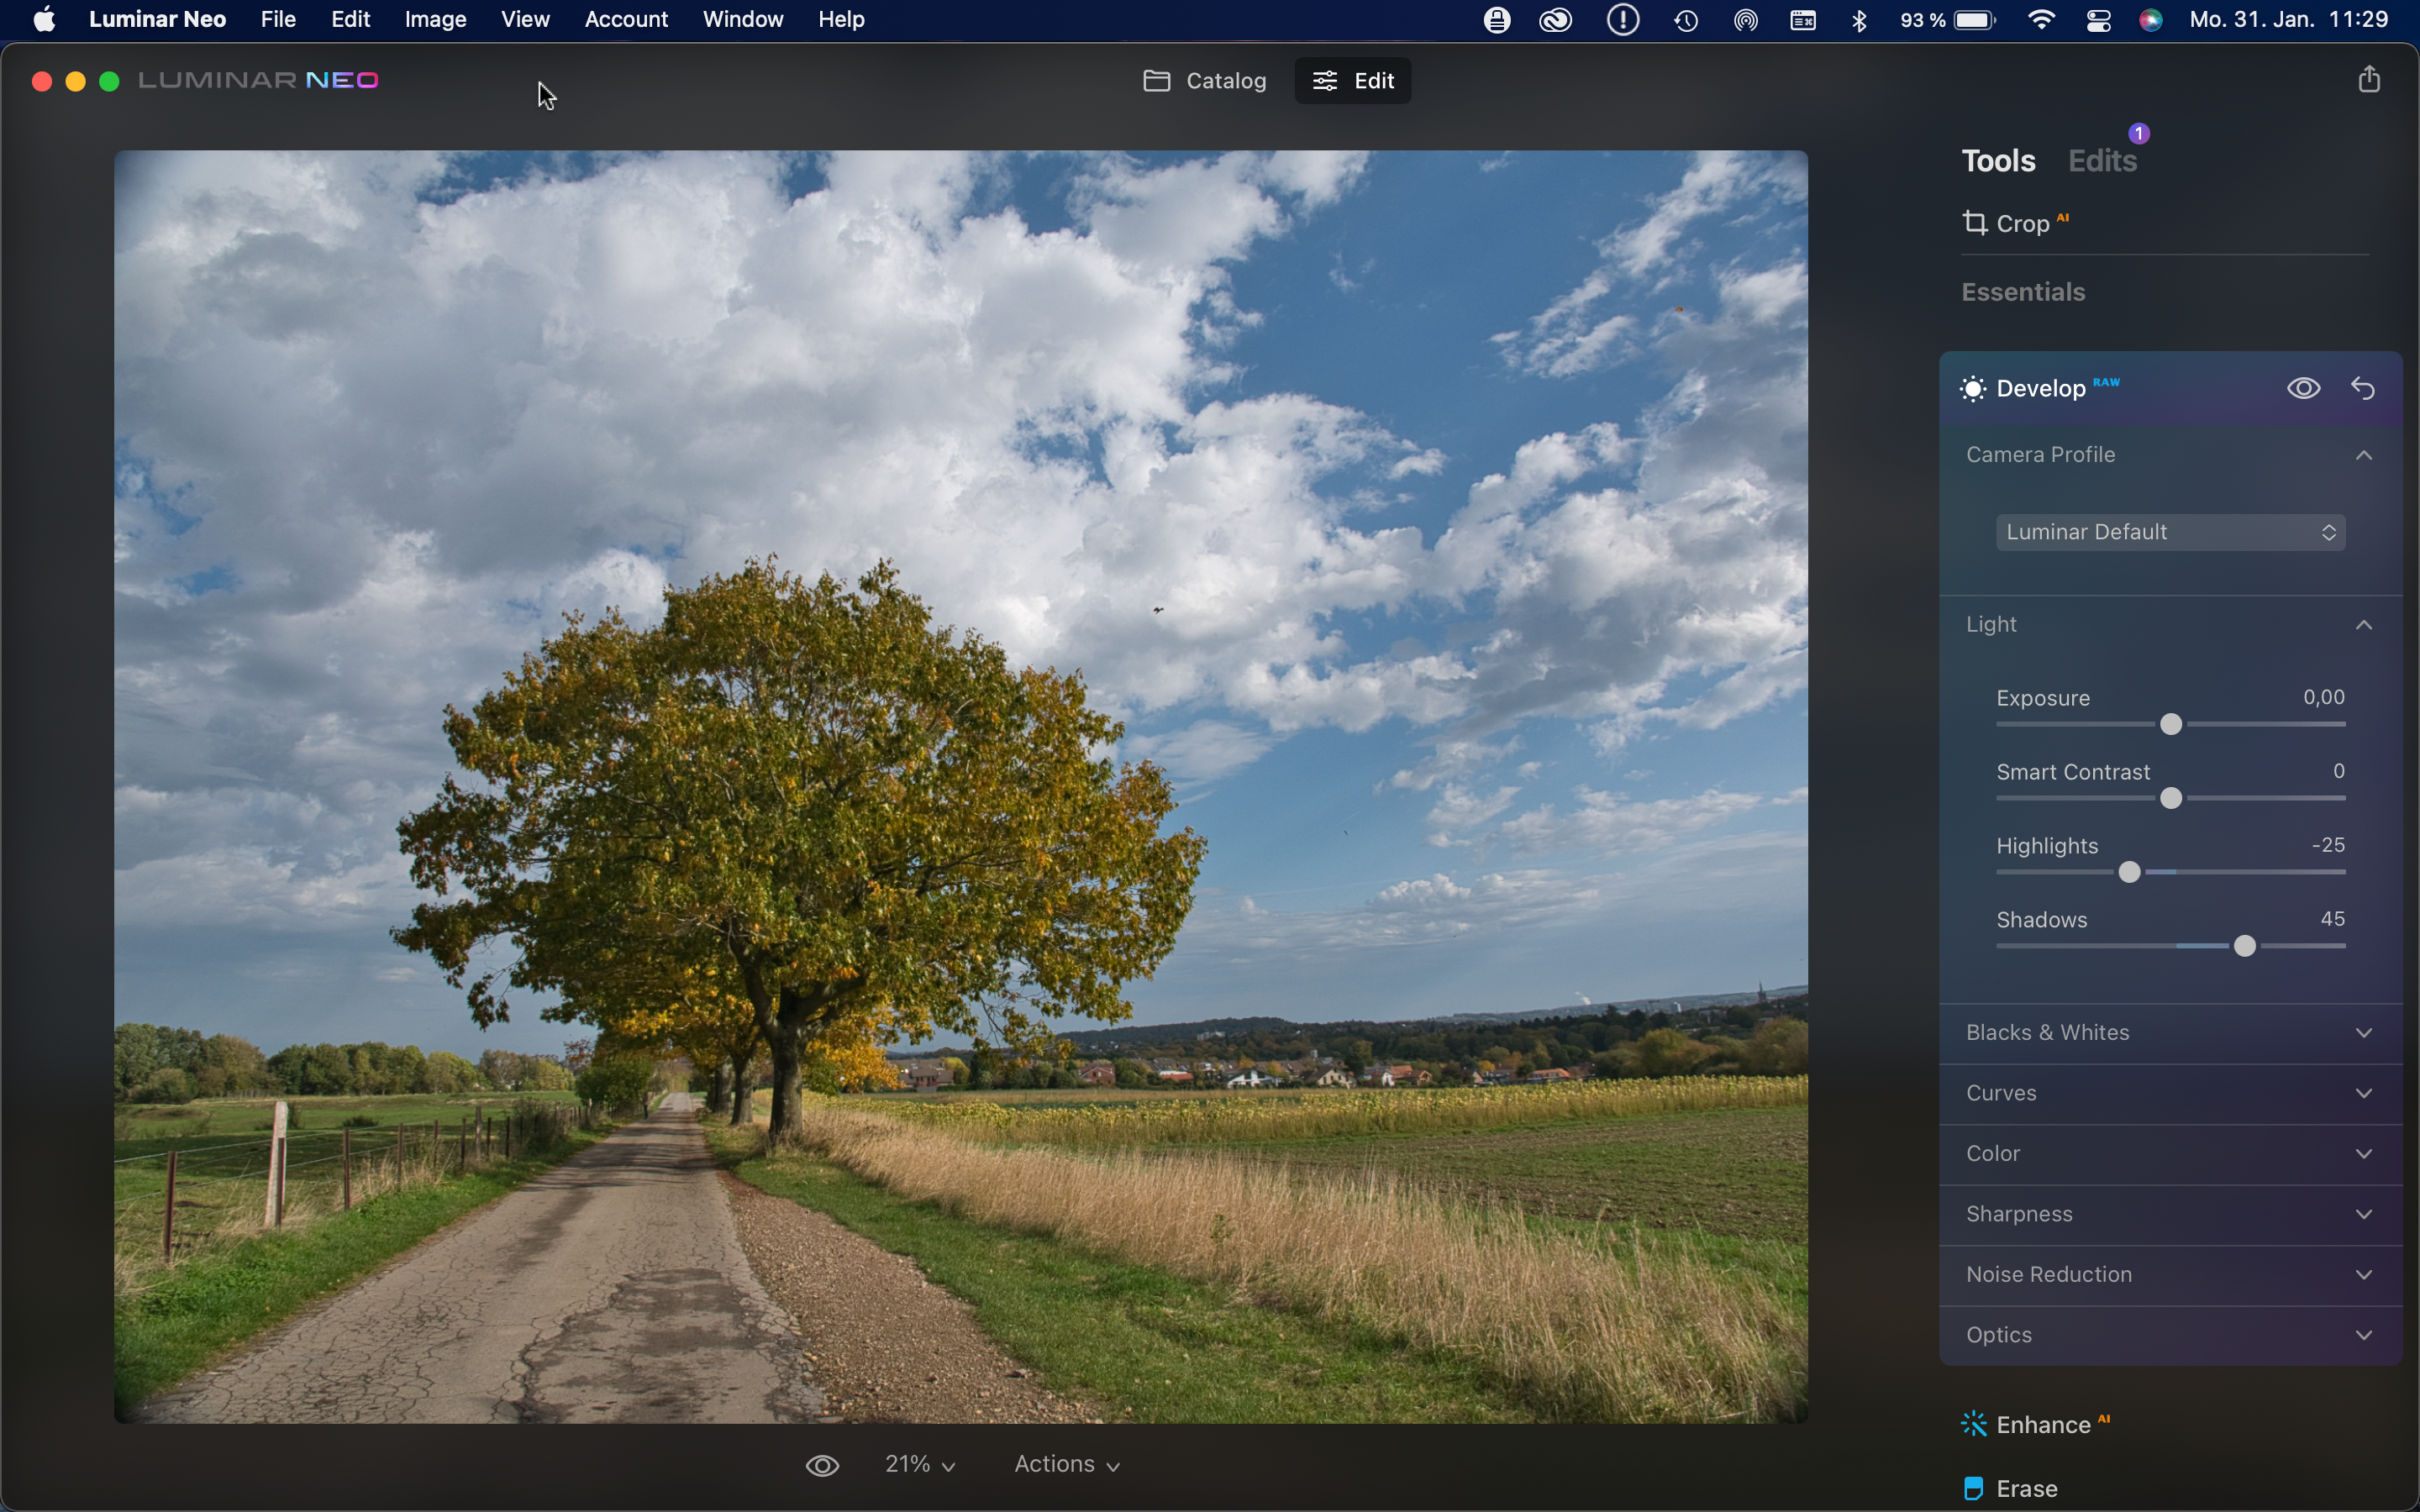
Task: Open the Luminar Neo application menu
Action: point(157,20)
